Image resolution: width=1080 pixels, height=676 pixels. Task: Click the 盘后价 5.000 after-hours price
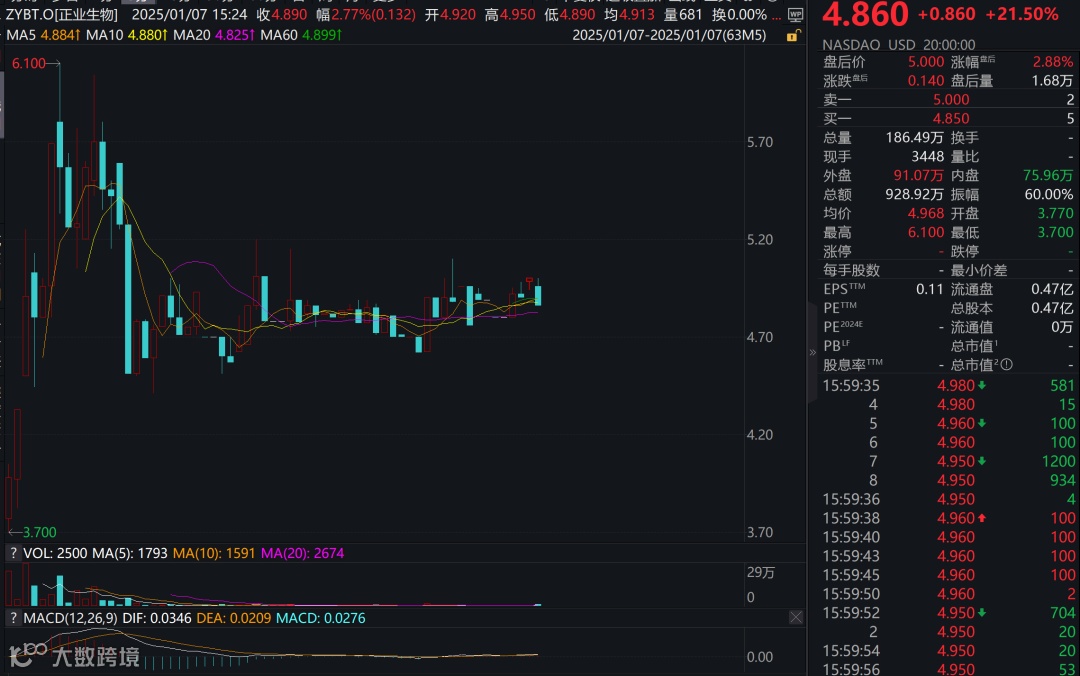click(x=926, y=62)
